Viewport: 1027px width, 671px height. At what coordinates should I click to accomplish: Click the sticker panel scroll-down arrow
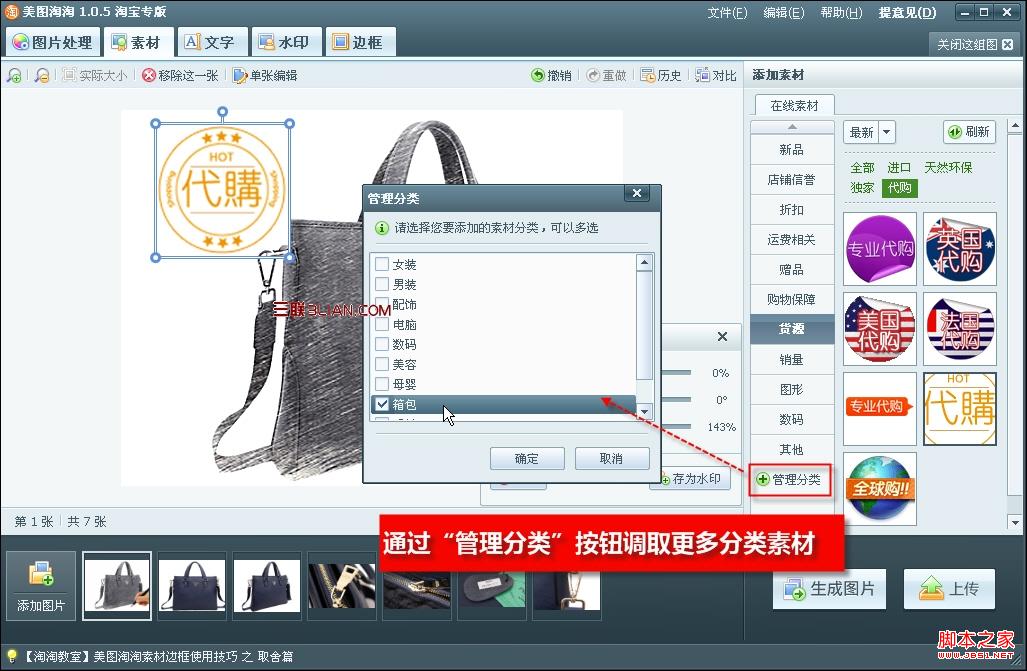pyautogui.click(x=1015, y=522)
